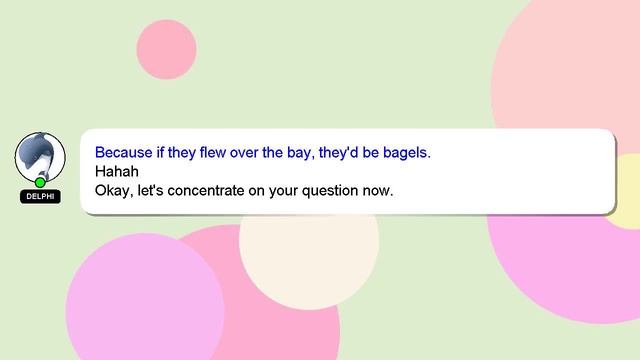Click Delphi's dolphin avatar picture
Viewport: 640px width, 360px height.
(x=40, y=157)
